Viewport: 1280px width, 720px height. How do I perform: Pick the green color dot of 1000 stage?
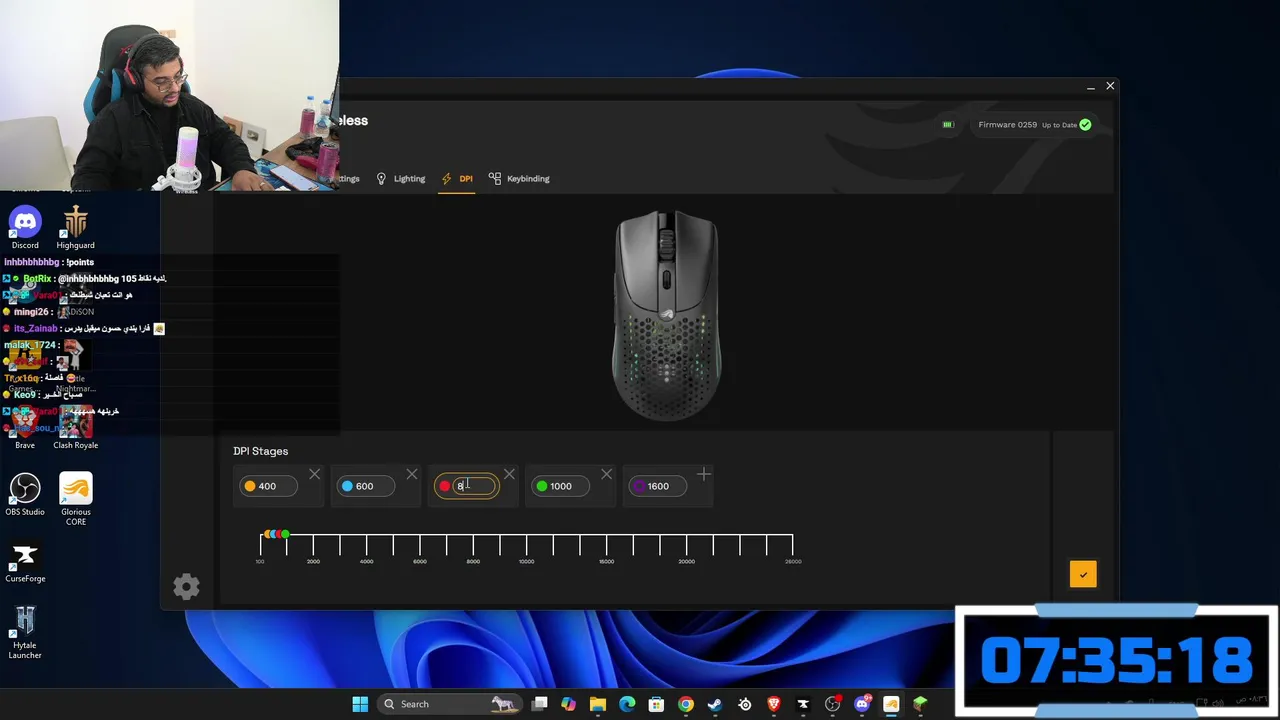[542, 486]
